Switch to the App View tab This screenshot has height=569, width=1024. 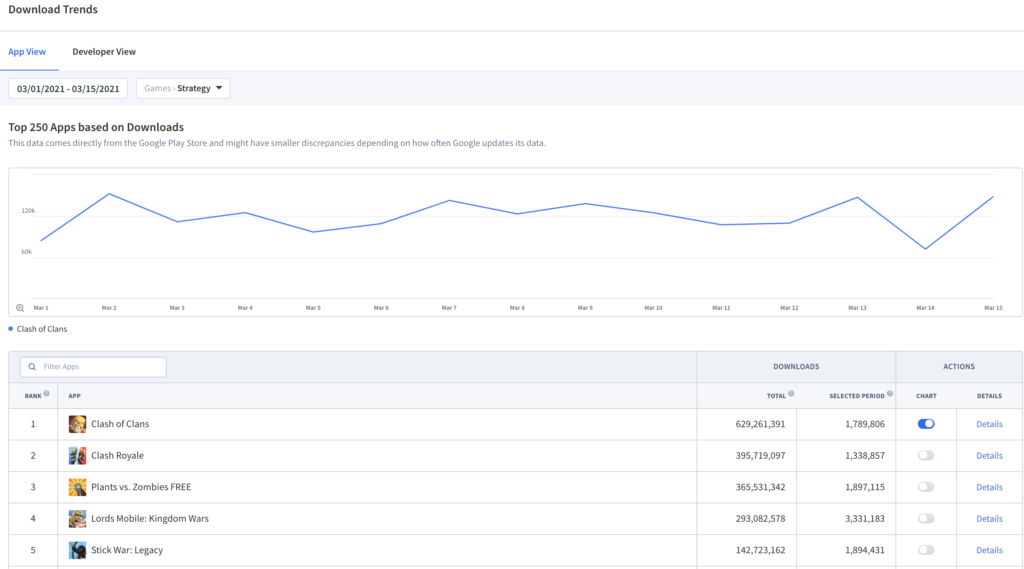coord(27,52)
